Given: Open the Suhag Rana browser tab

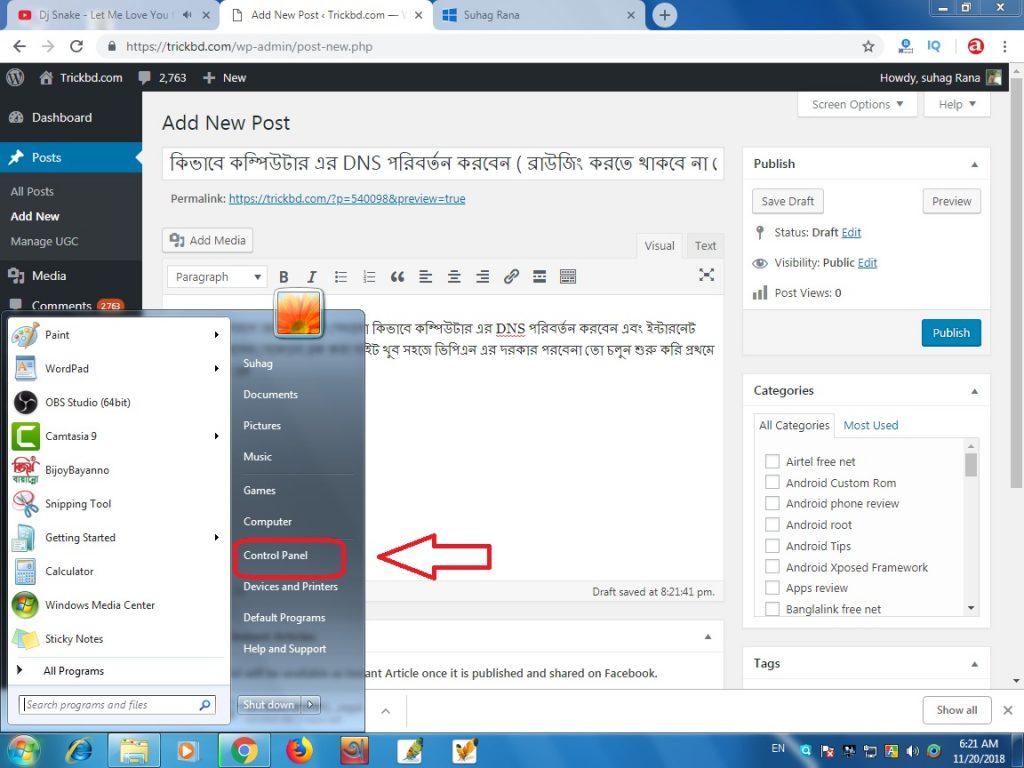Looking at the screenshot, I should tap(539, 15).
